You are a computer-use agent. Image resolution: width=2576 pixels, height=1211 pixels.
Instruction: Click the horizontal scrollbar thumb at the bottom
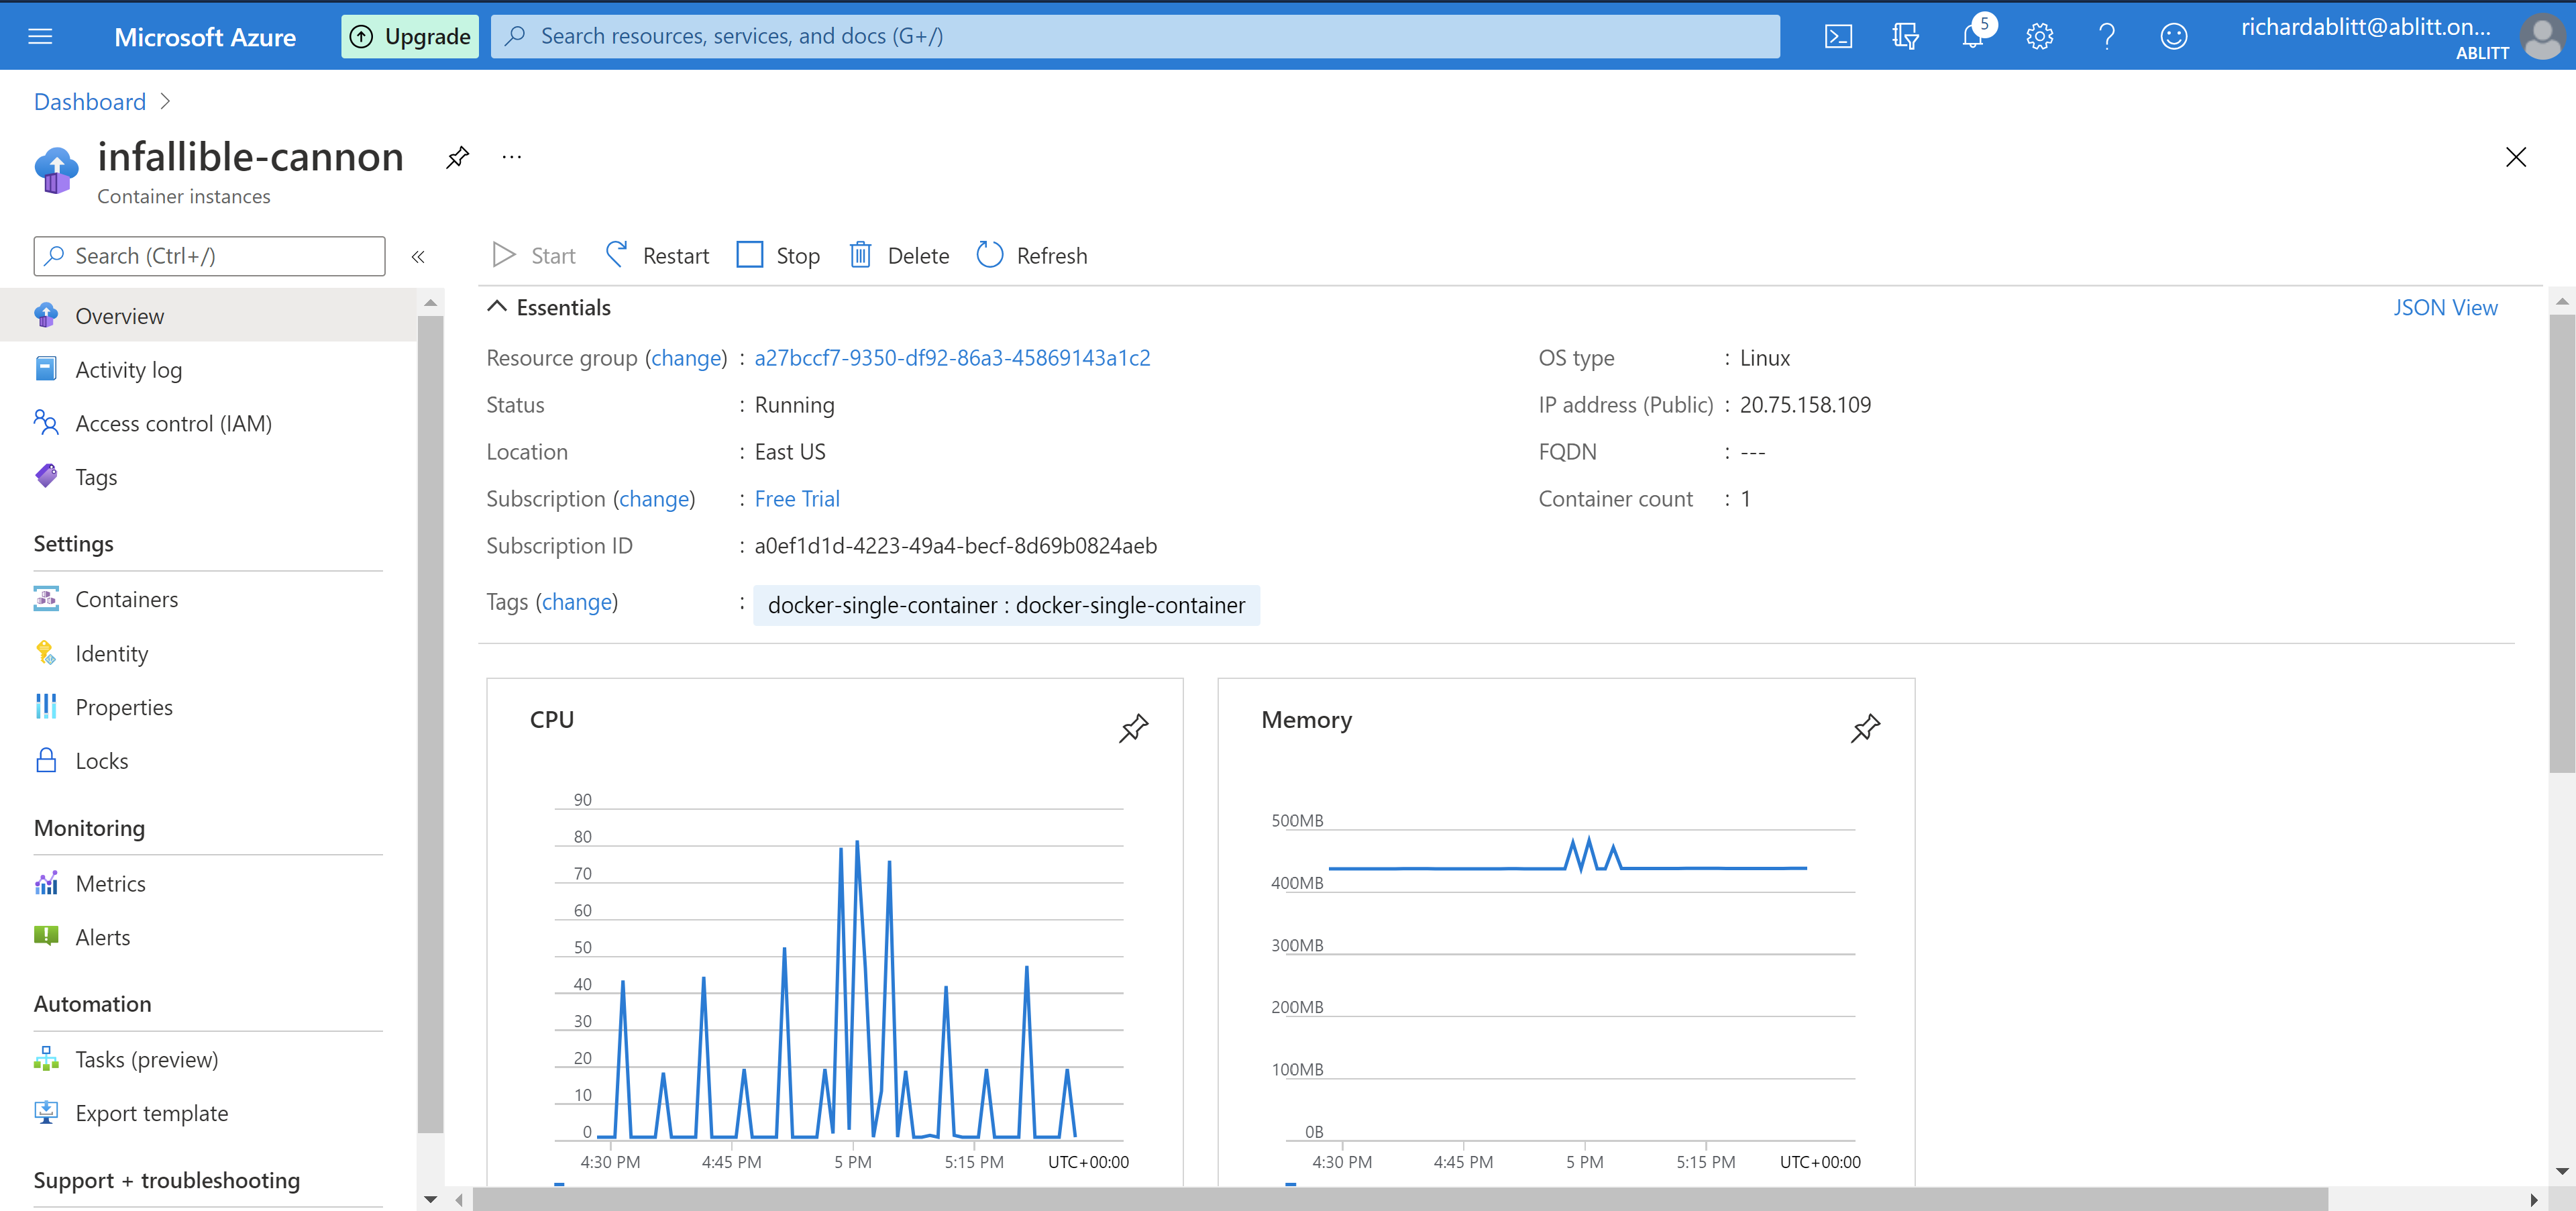1400,1199
